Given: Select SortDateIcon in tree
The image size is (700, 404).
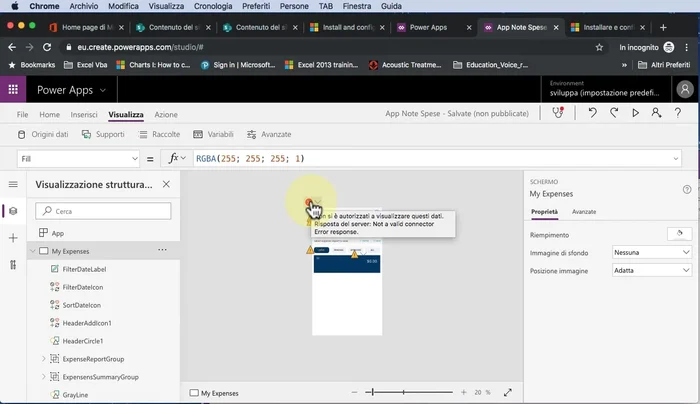Looking at the screenshot, I should tap(82, 305).
